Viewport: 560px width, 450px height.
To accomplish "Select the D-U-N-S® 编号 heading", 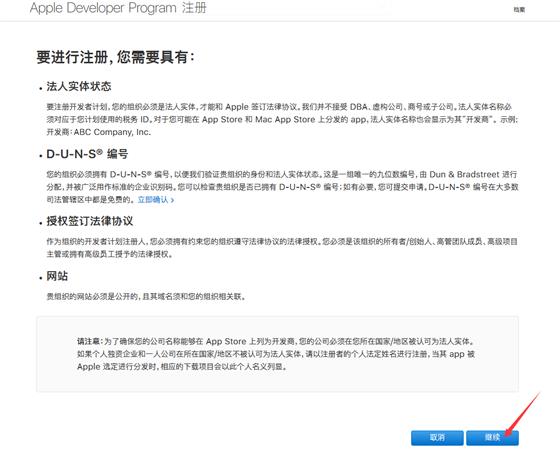I will [x=87, y=154].
